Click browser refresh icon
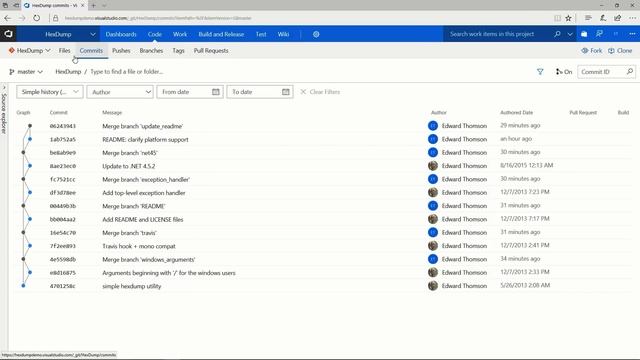 [x=37, y=18]
